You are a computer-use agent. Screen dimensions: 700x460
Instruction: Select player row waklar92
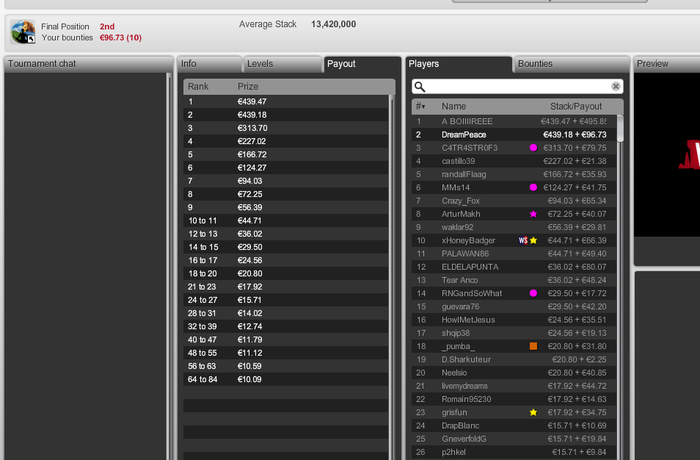[514, 227]
